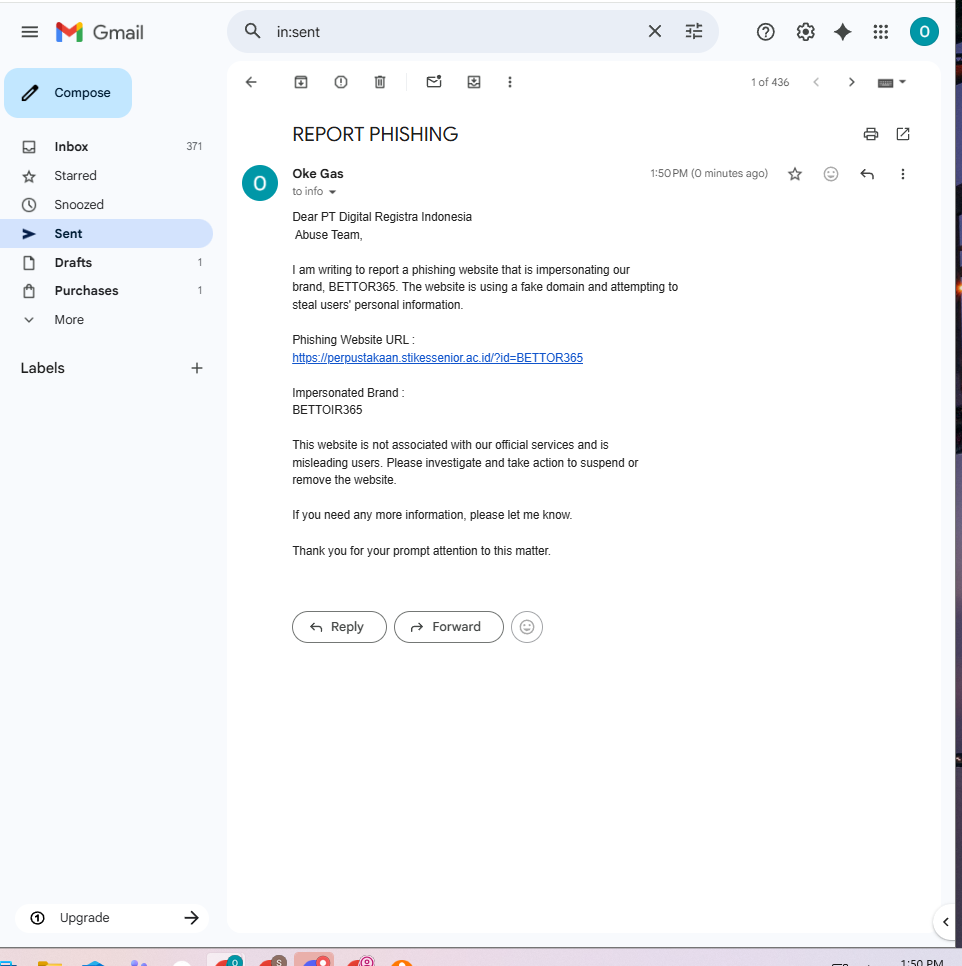Viewport: 962px width, 966px height.
Task: Show the side panel chevron
Action: pyautogui.click(x=946, y=922)
